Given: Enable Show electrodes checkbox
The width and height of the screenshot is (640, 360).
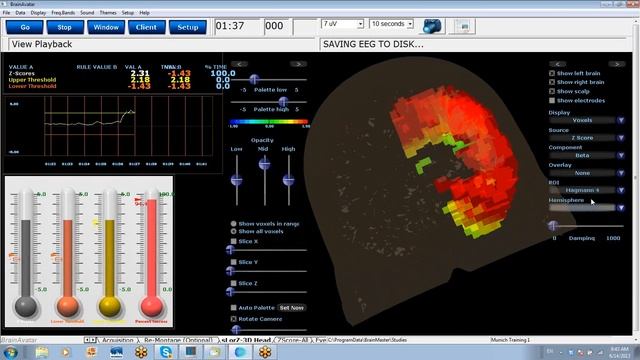Looking at the screenshot, I should coord(552,100).
